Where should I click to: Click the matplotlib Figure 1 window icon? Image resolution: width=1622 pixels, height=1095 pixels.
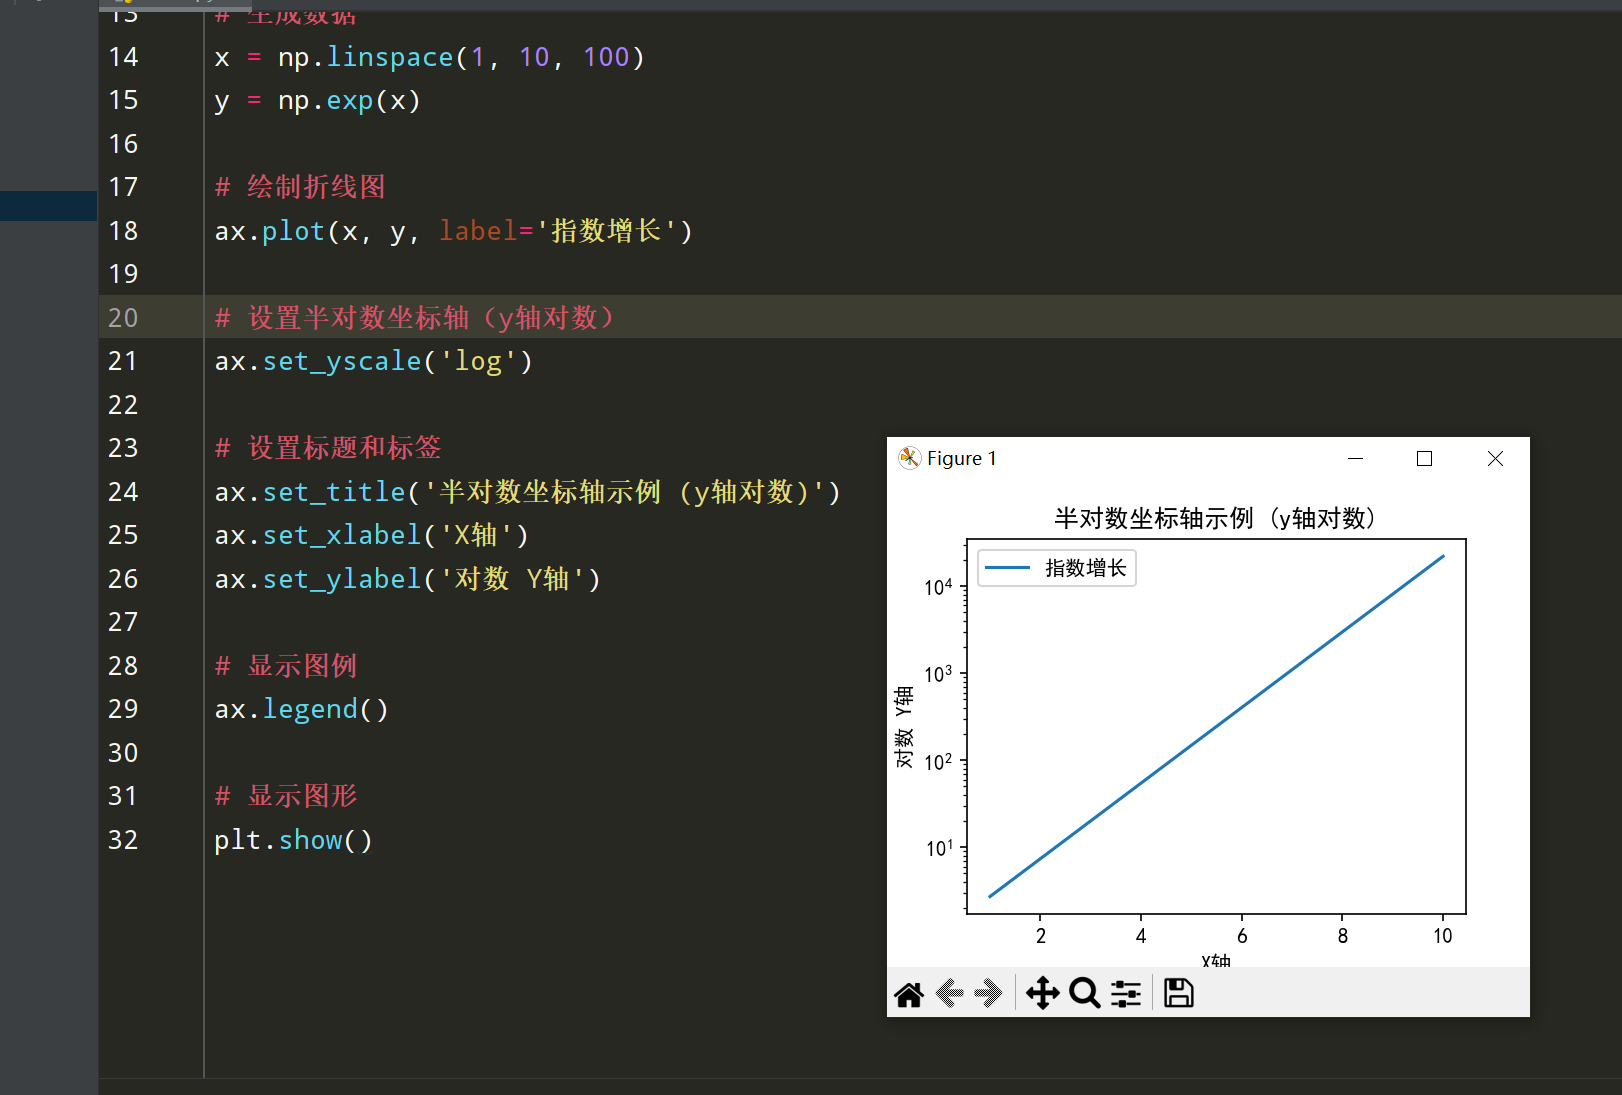[909, 458]
